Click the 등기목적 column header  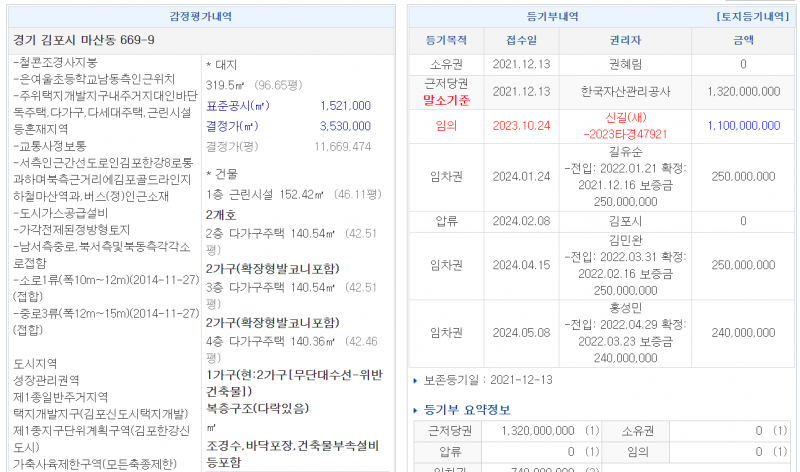tap(445, 41)
